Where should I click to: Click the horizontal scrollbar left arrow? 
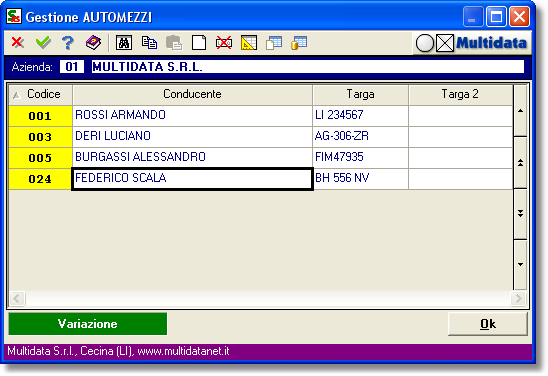click(17, 299)
